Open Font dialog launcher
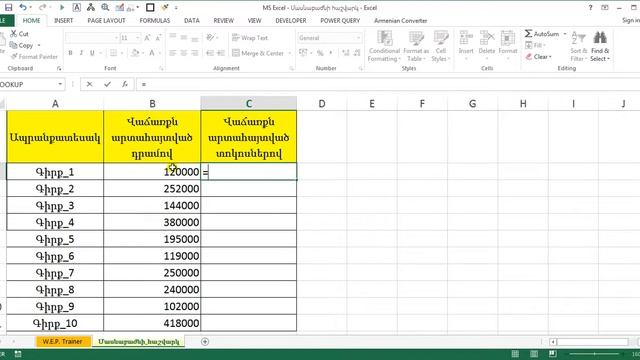The height and width of the screenshot is (360, 640). pyautogui.click(x=161, y=69)
